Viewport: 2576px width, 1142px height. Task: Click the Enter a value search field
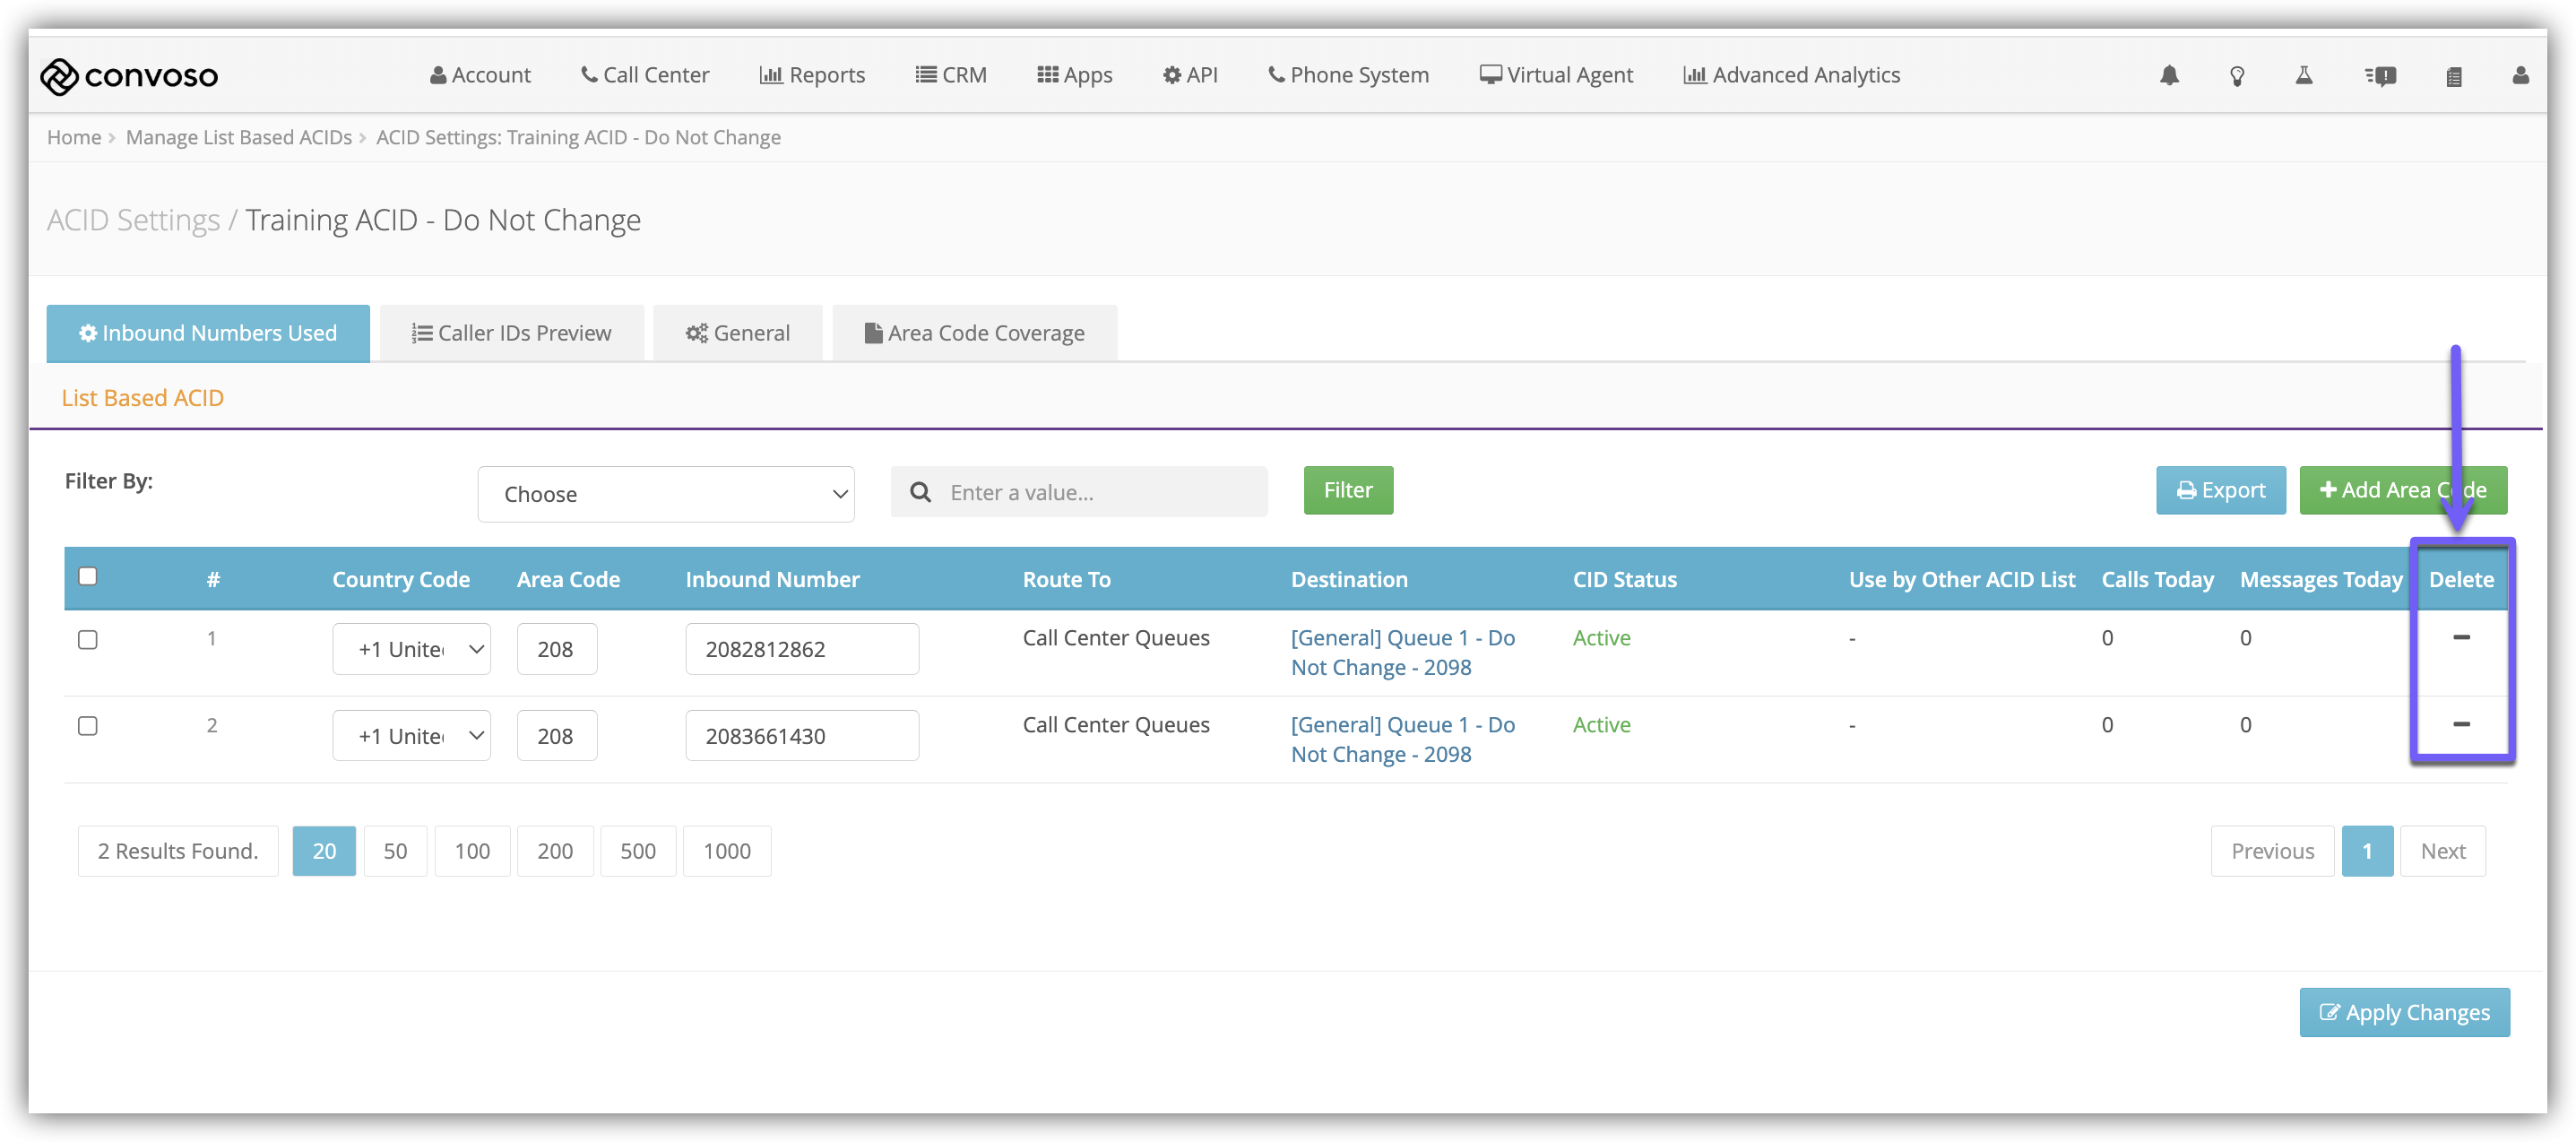click(1098, 492)
